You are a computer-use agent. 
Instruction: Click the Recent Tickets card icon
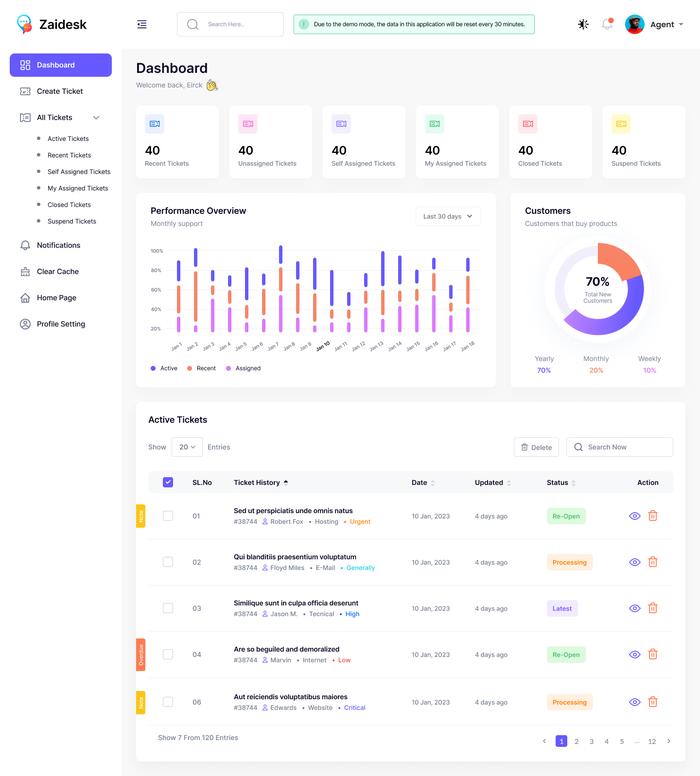pos(154,124)
